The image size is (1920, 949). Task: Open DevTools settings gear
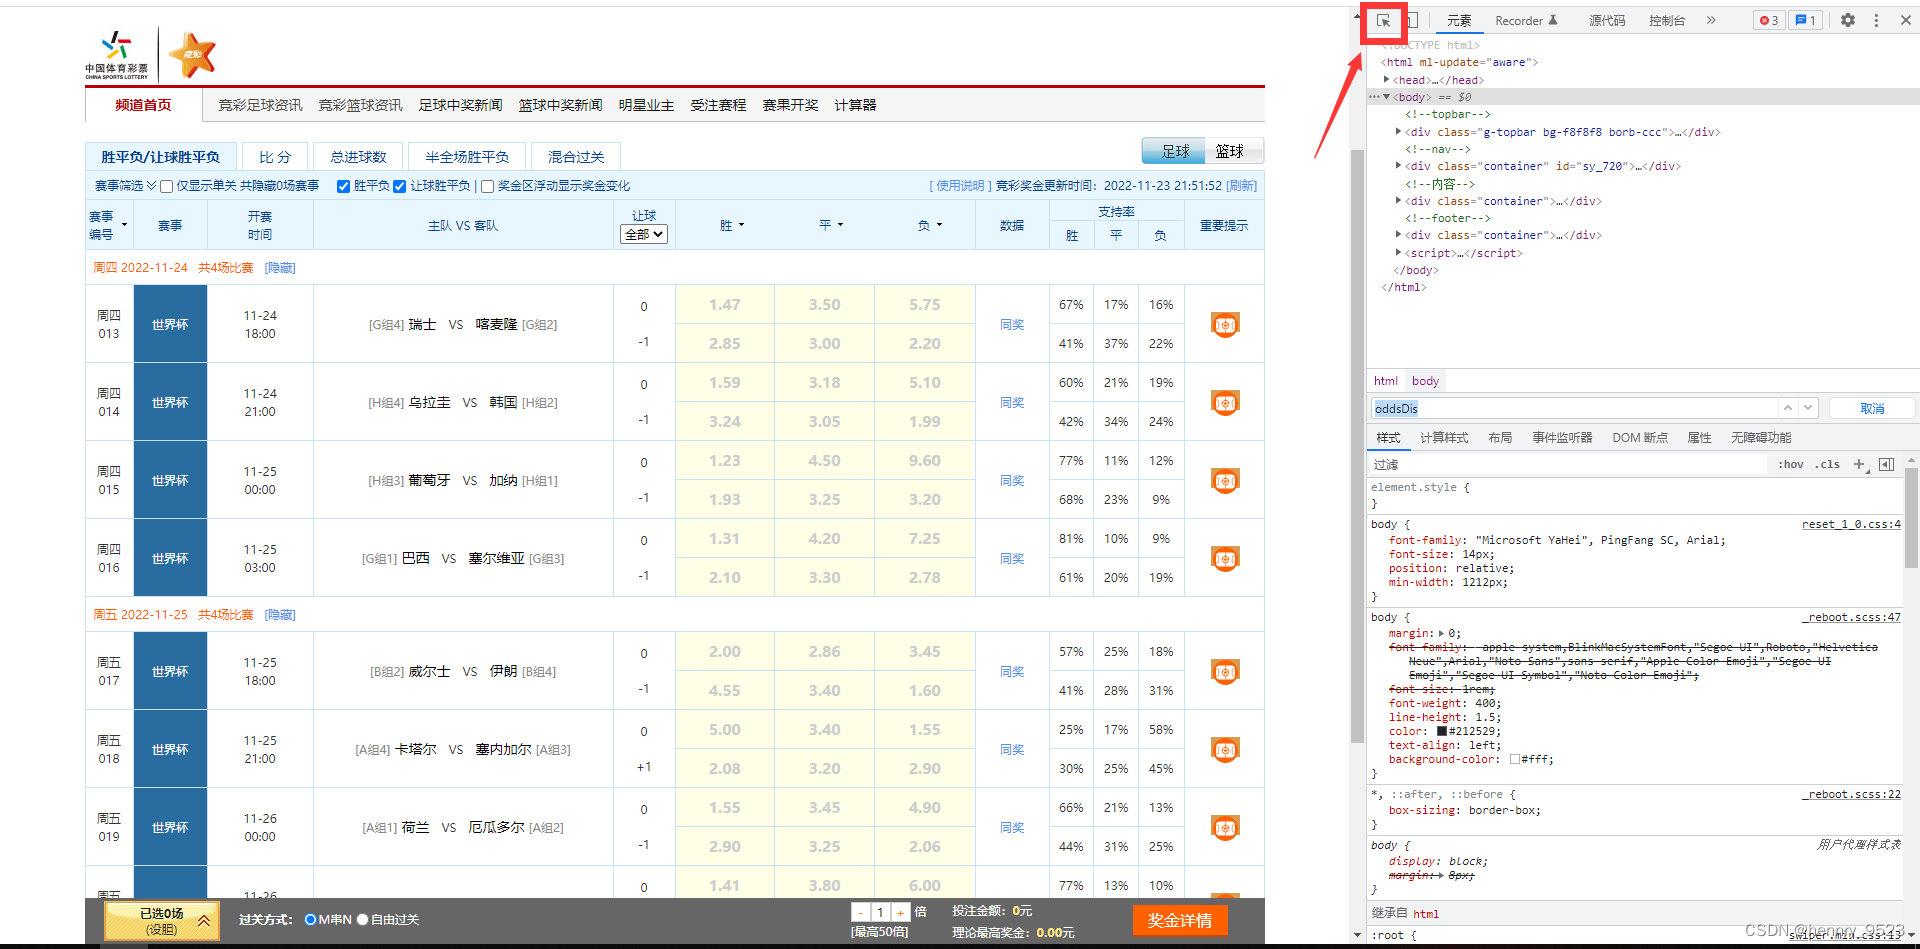pos(1848,20)
